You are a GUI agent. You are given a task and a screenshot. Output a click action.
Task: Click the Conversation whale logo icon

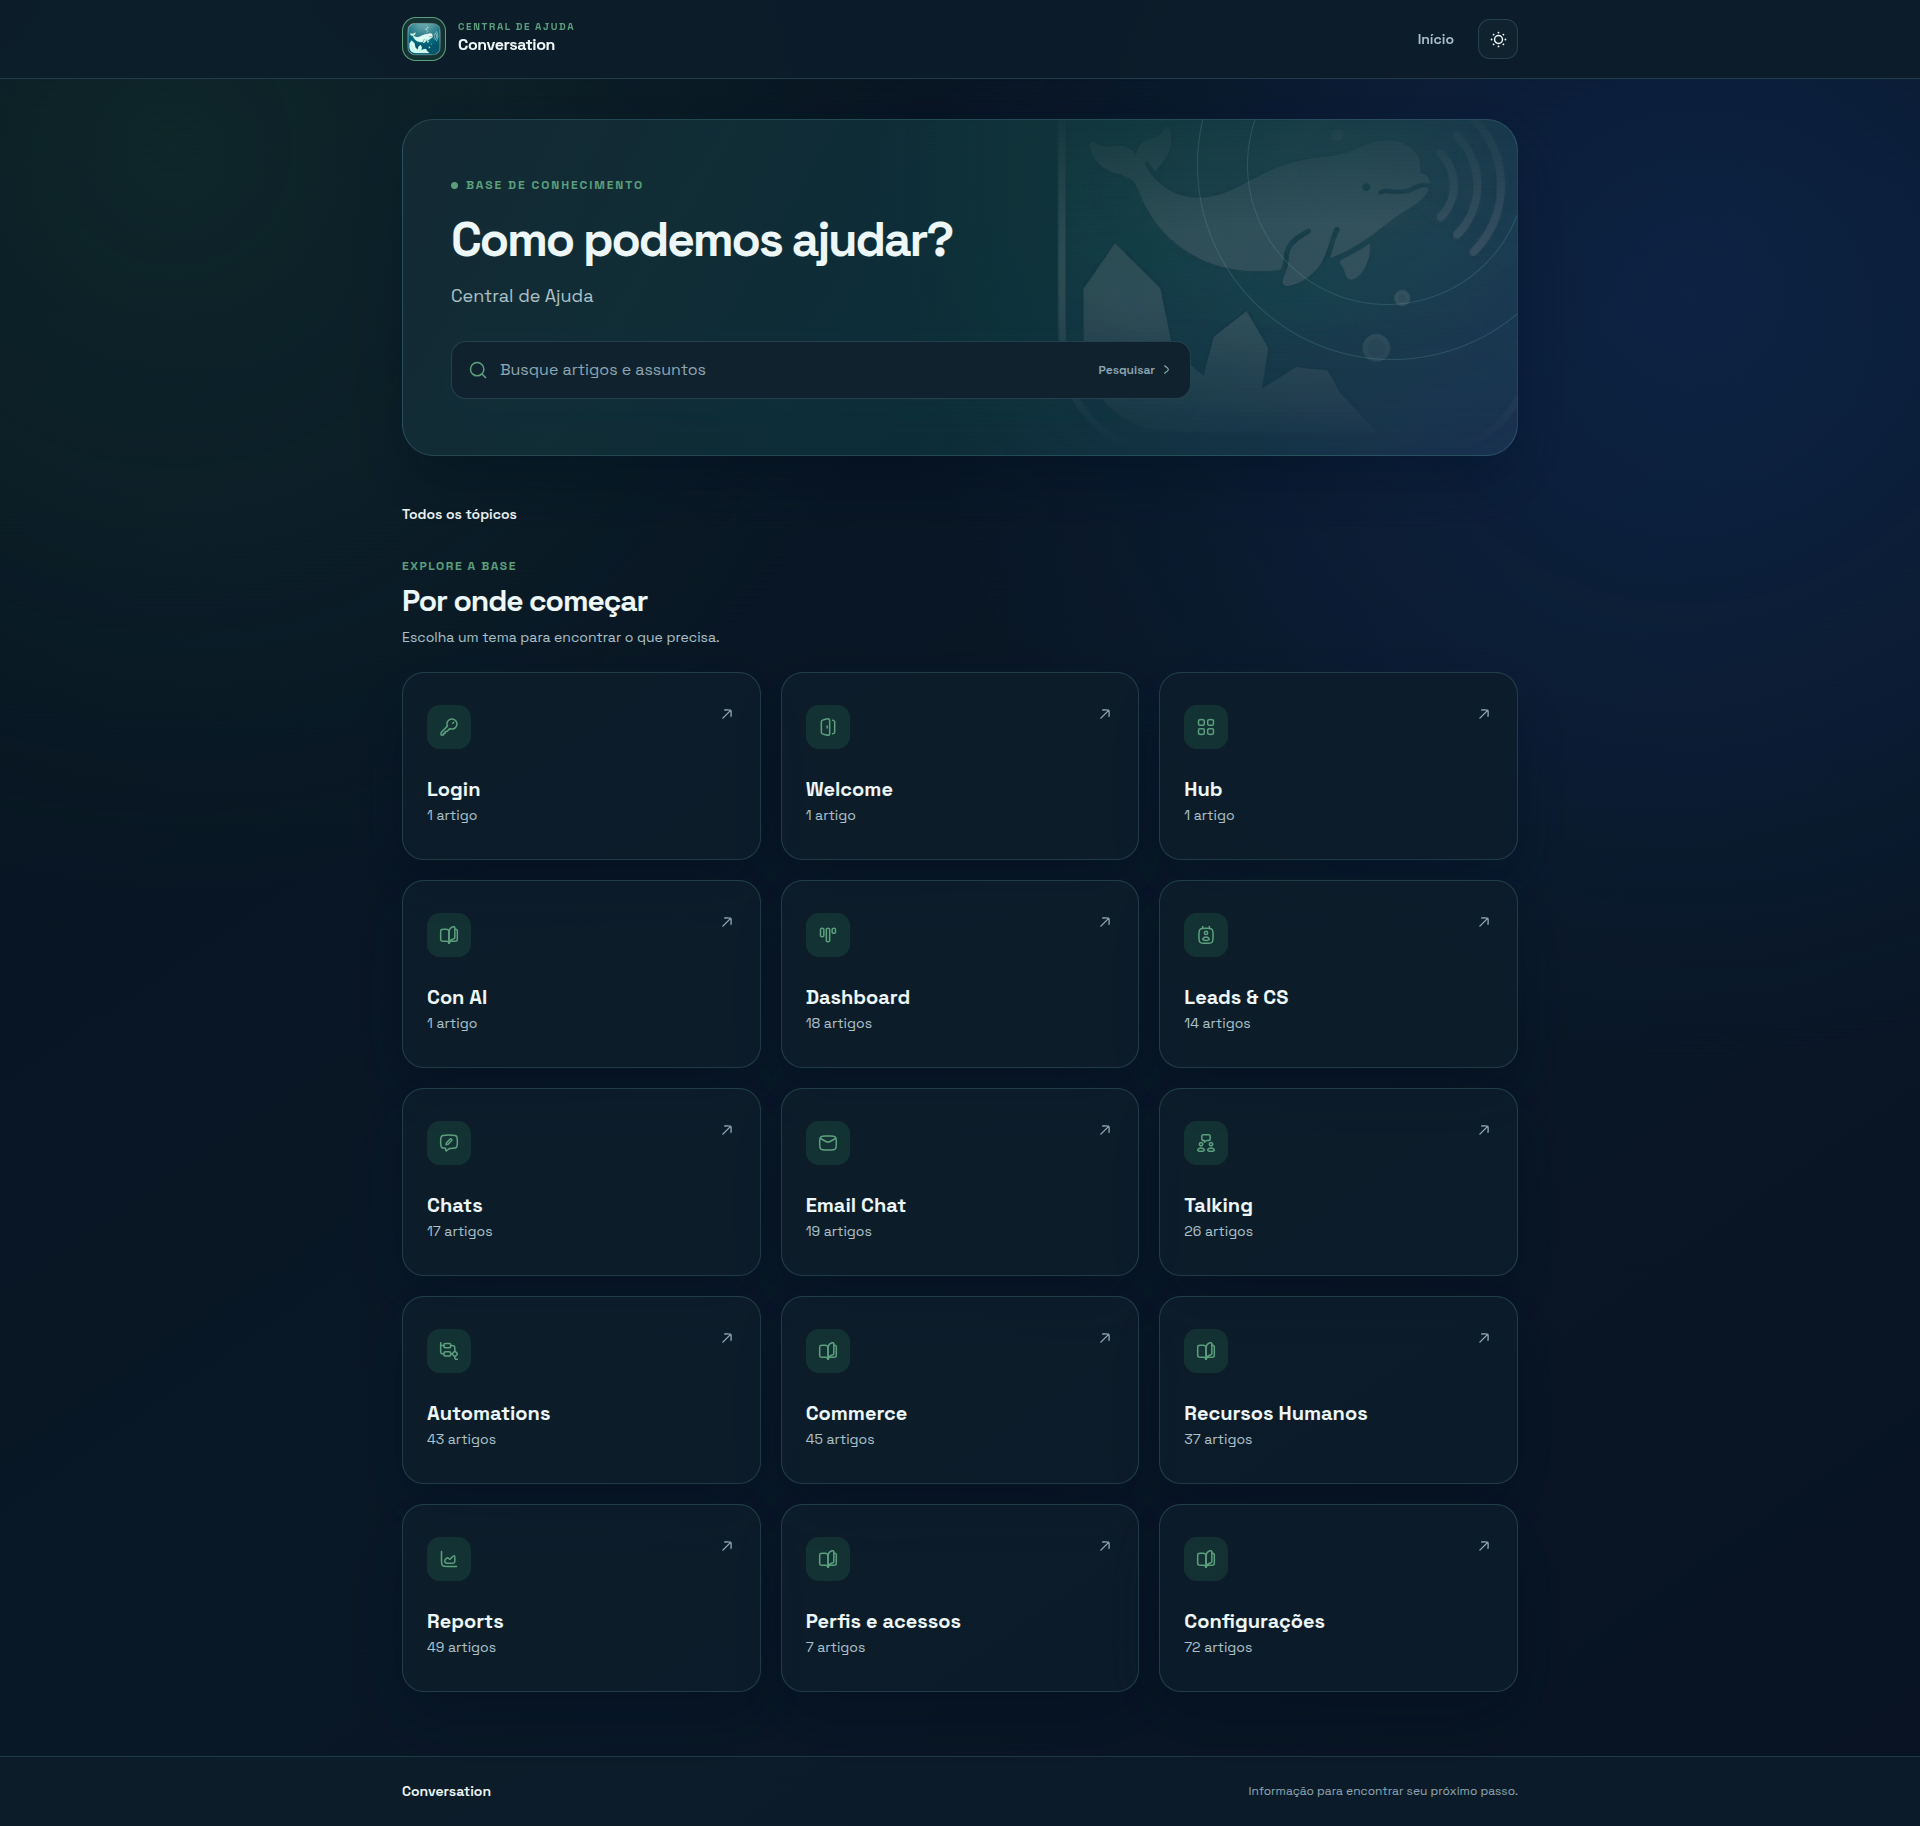pos(424,39)
